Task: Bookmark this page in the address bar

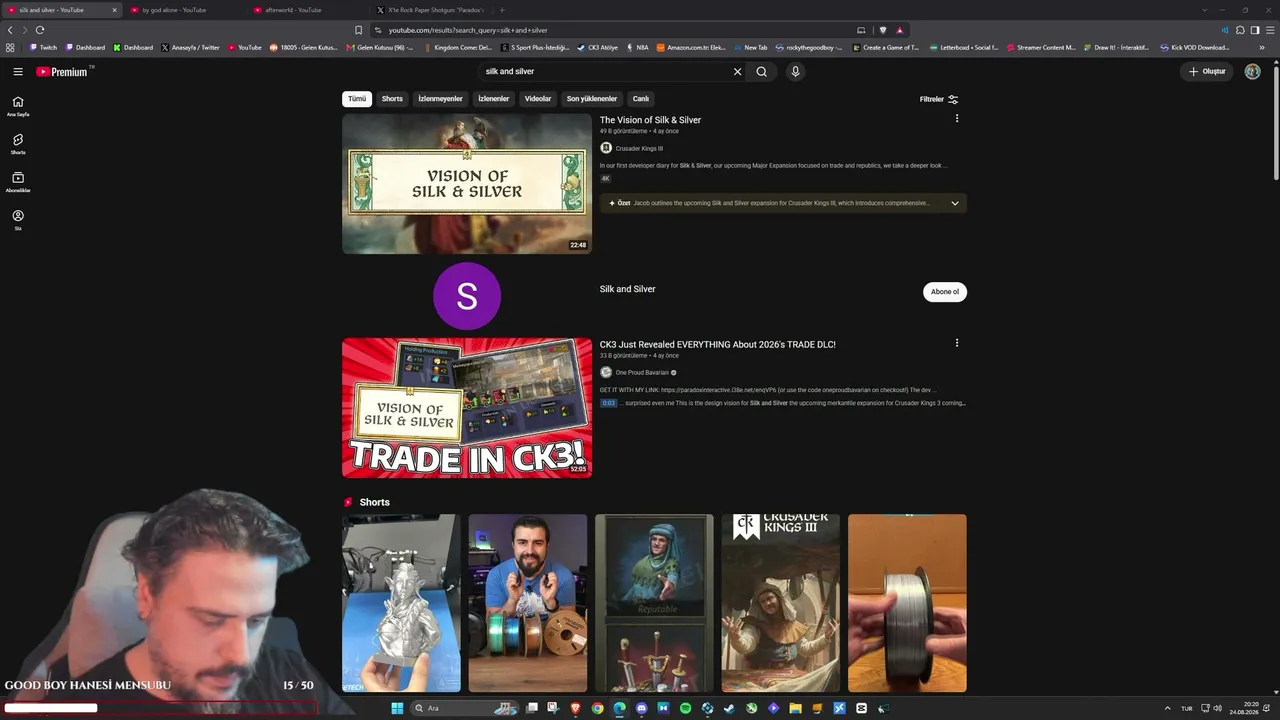Action: point(359,30)
